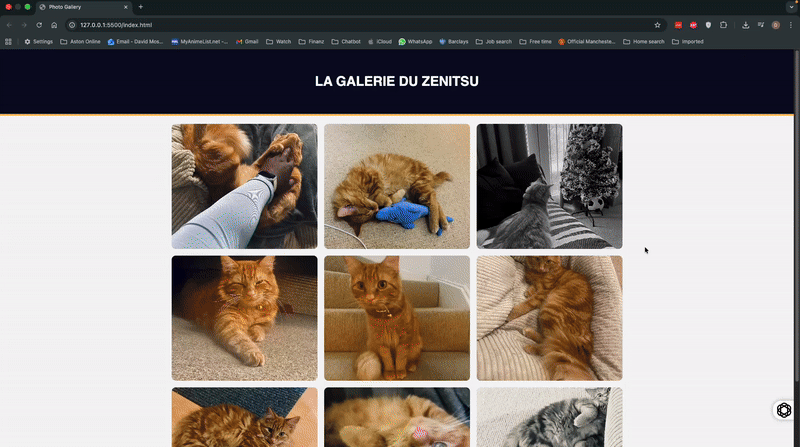Open the Chrome three-dot menu
The height and width of the screenshot is (447, 800).
coord(791,25)
